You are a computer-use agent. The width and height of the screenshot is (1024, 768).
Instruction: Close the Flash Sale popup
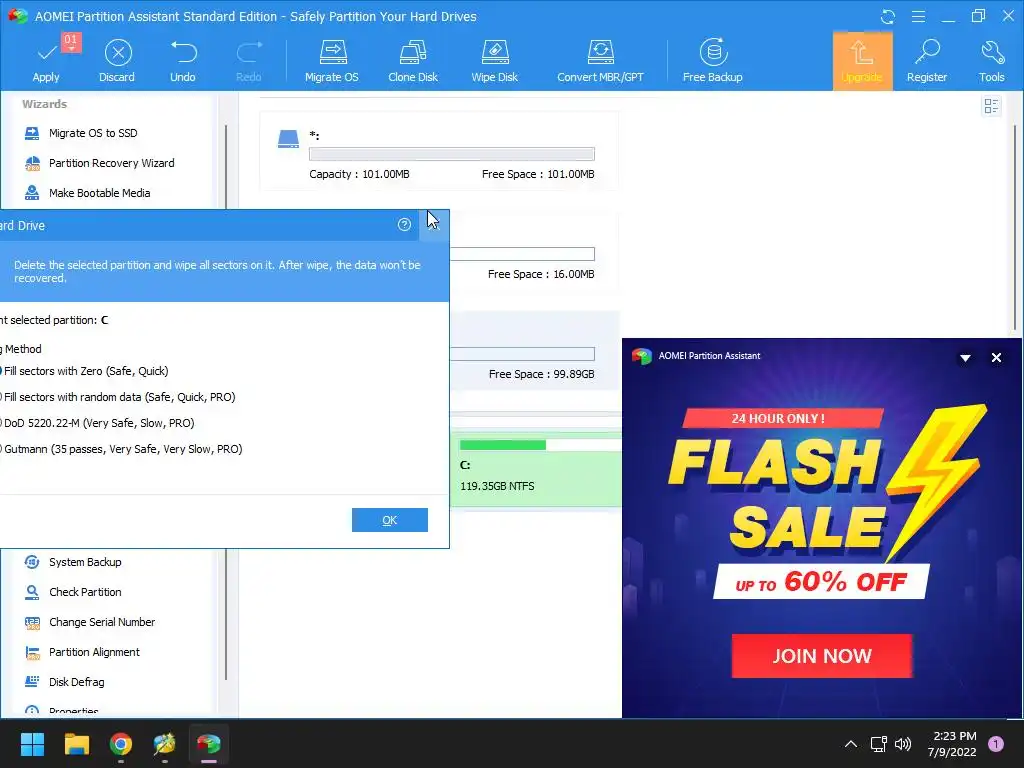(996, 357)
